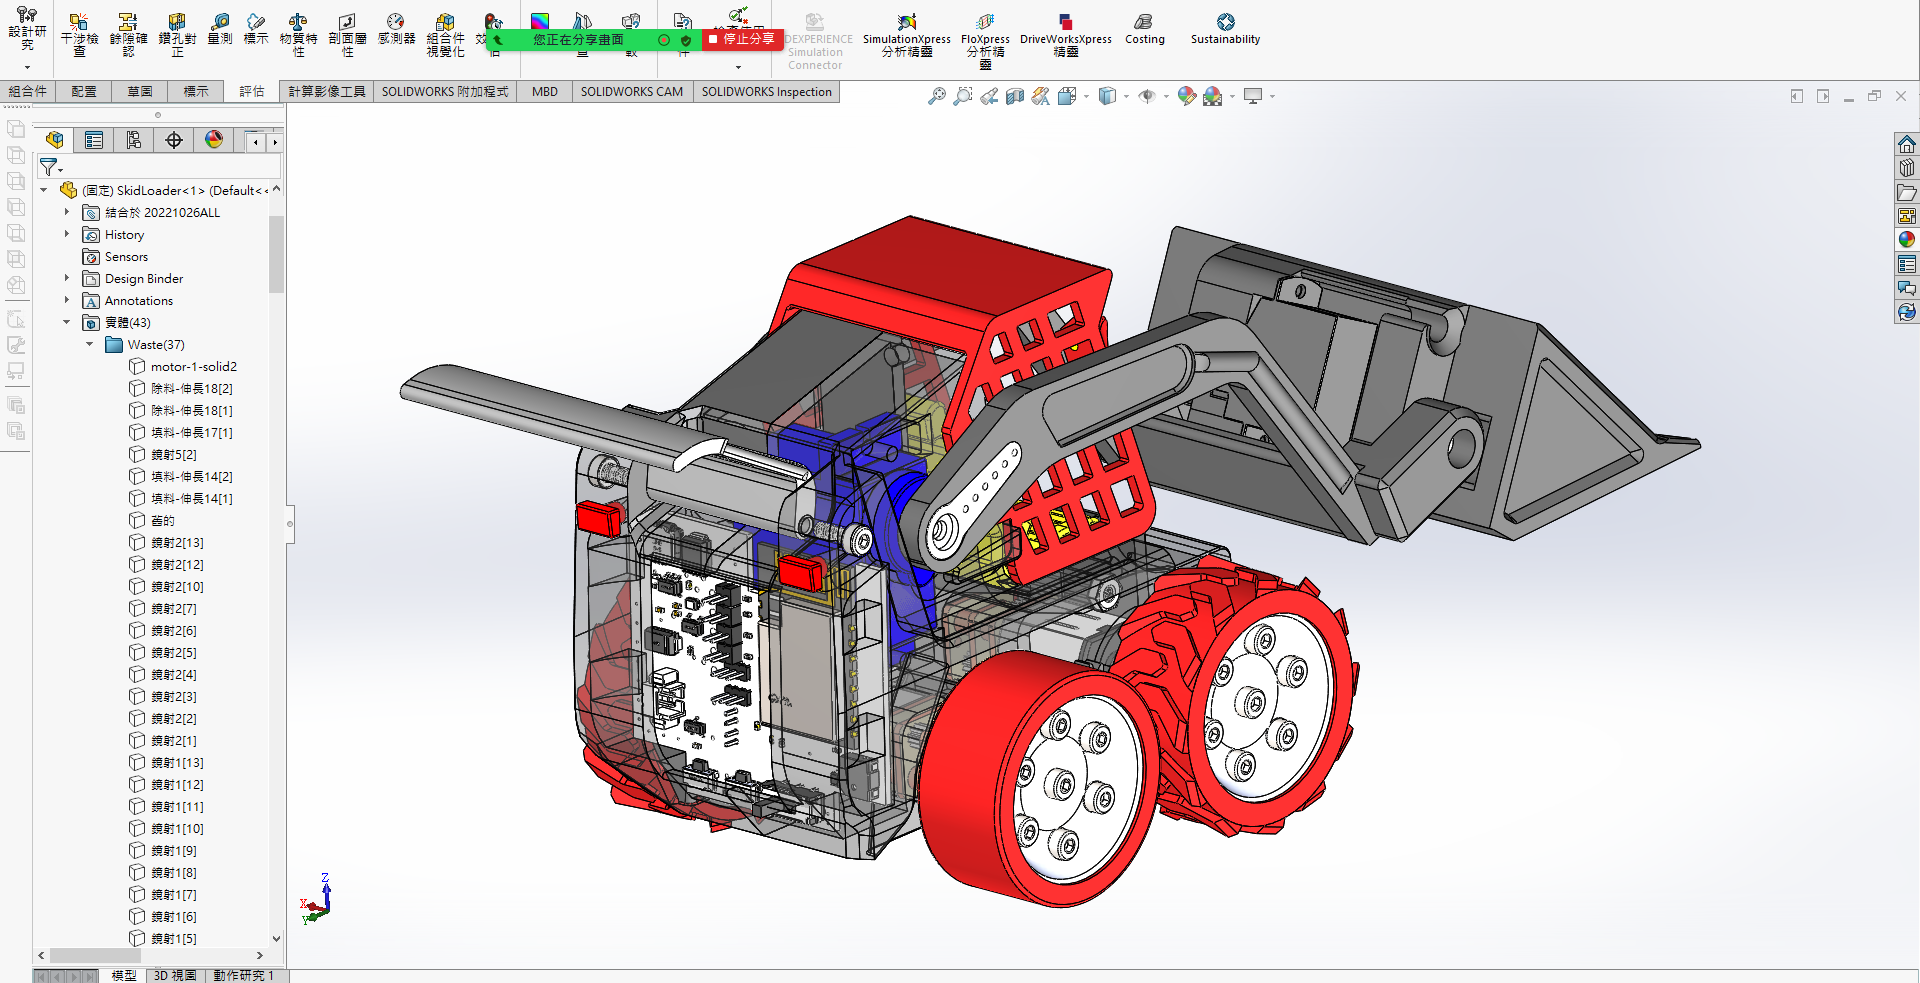Click the 停止分享 stop sharing button
The image size is (1920, 983).
click(741, 39)
